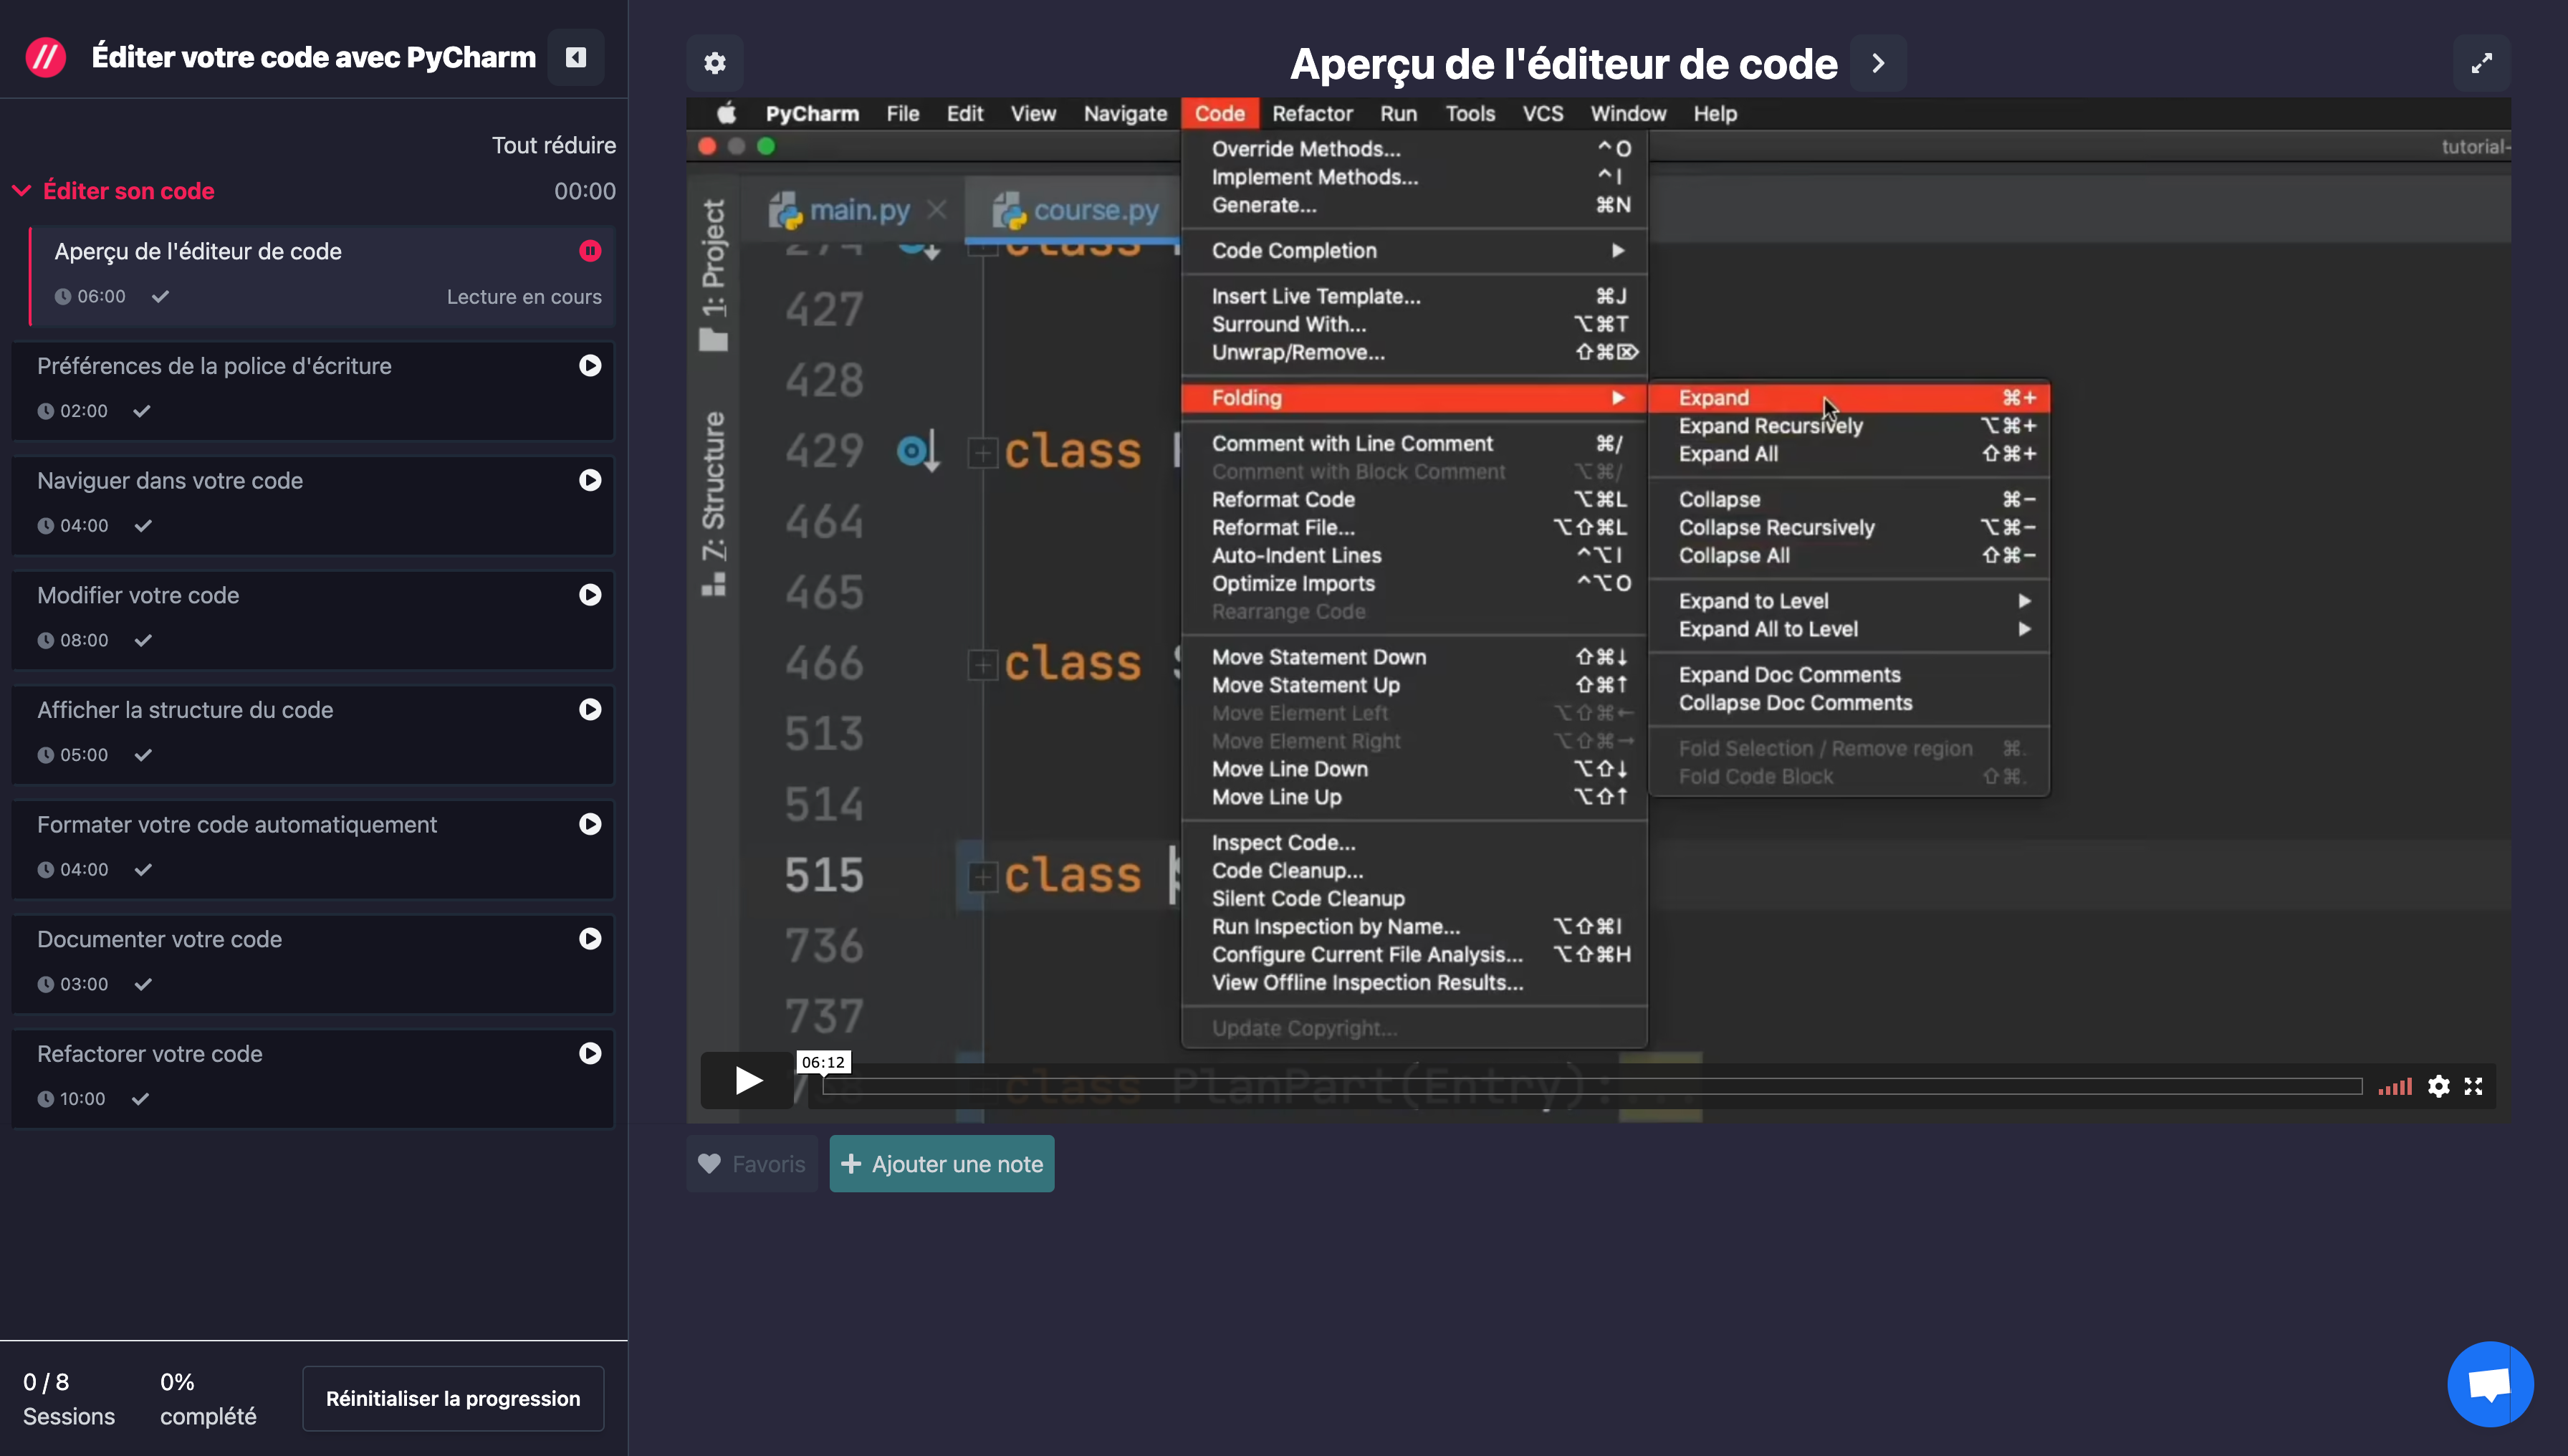Collapse sidebar using the arrow icon by course title
Viewport: 2568px width, 1456px height.
pos(576,57)
